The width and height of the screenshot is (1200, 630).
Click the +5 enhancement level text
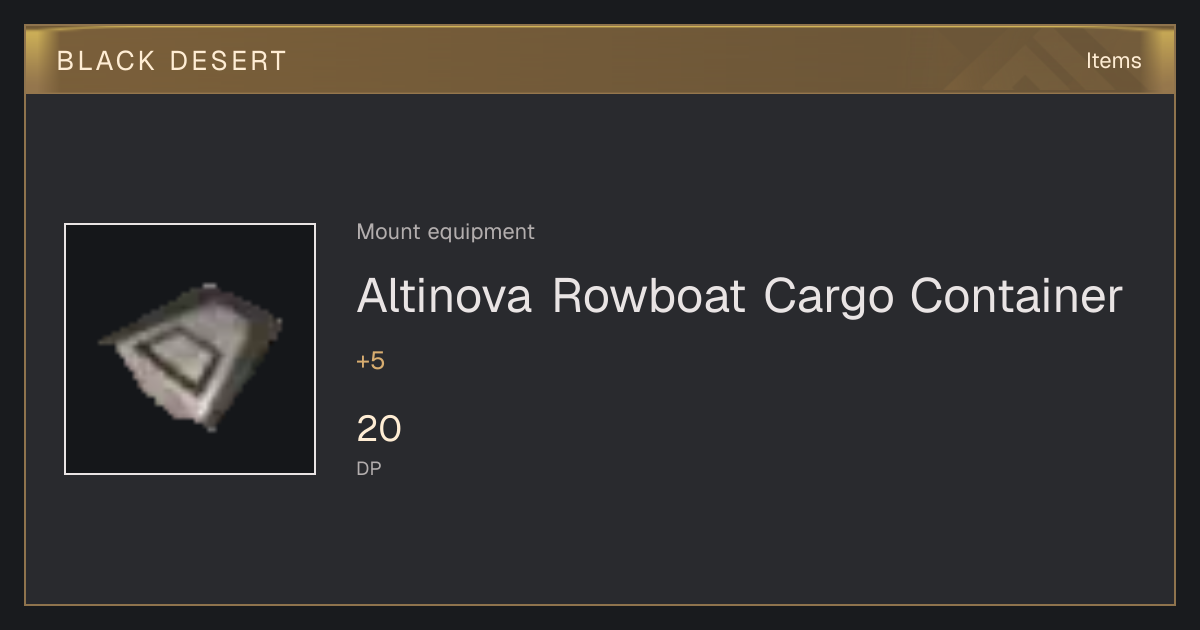370,361
